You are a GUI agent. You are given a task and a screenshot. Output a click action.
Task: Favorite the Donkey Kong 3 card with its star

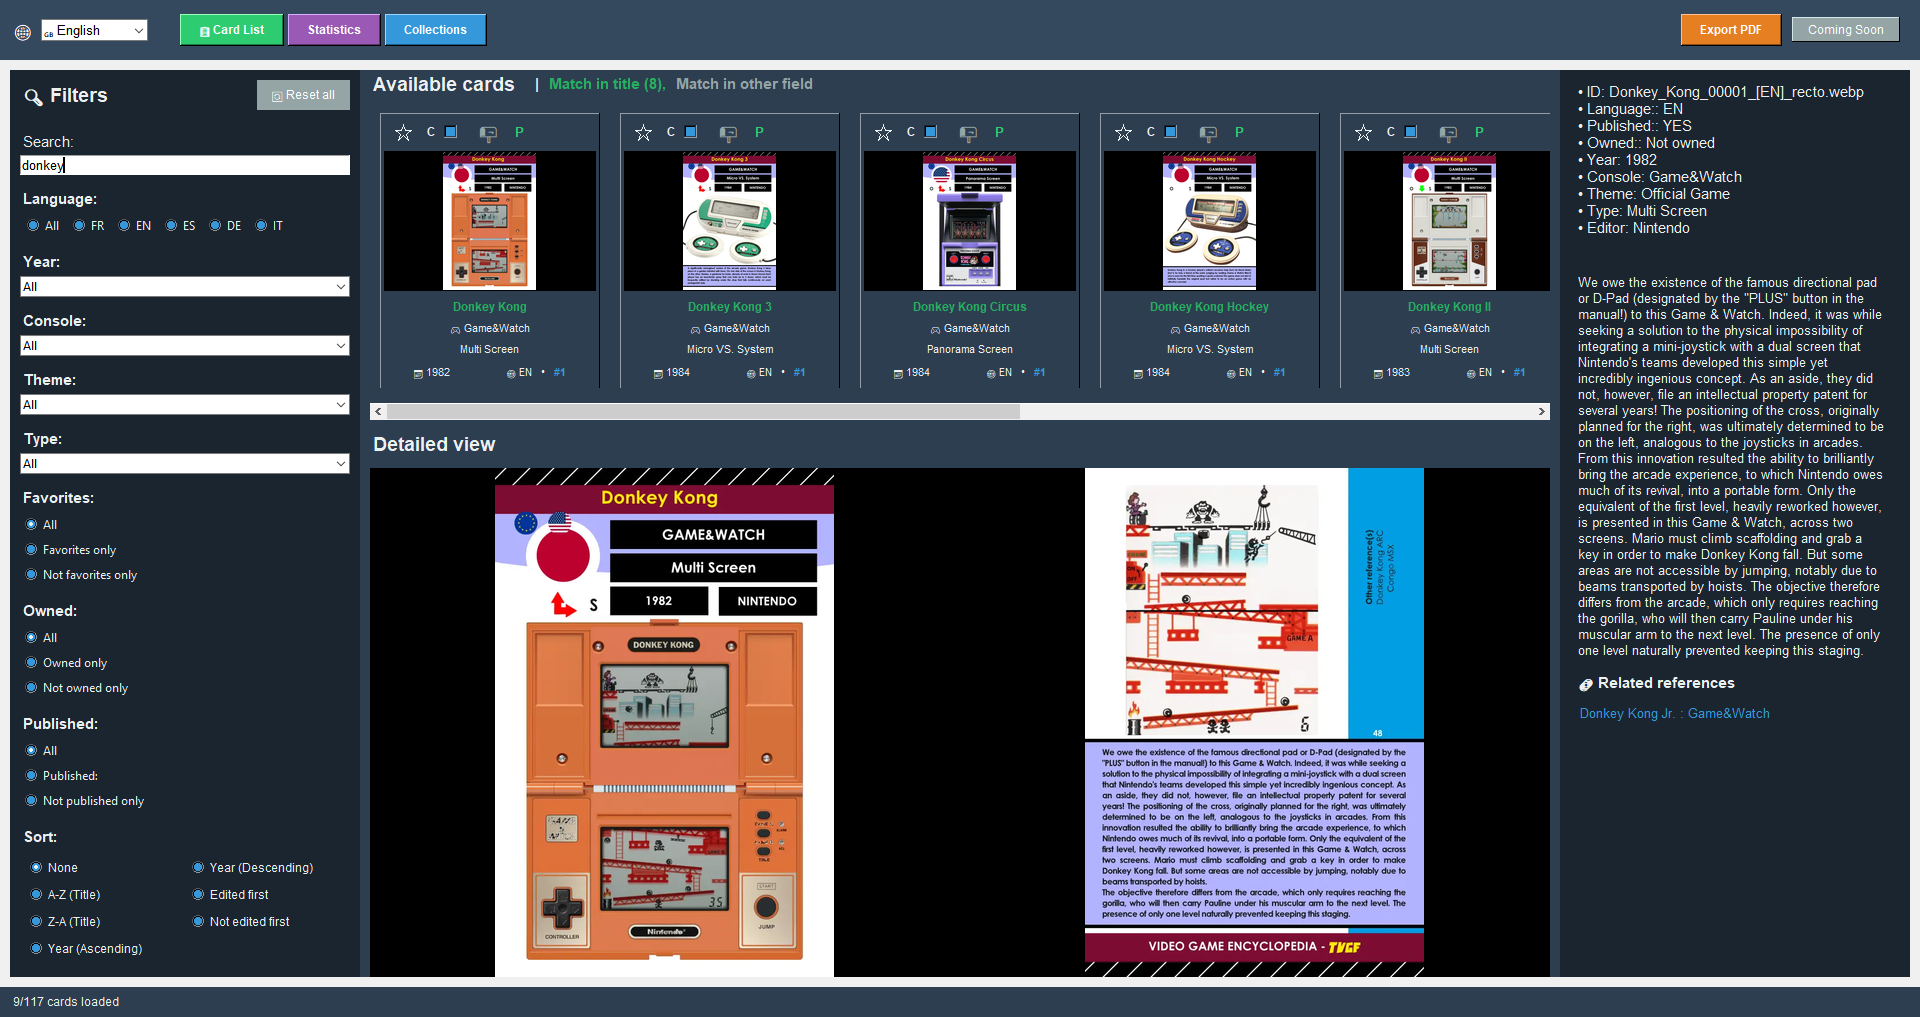(x=643, y=133)
